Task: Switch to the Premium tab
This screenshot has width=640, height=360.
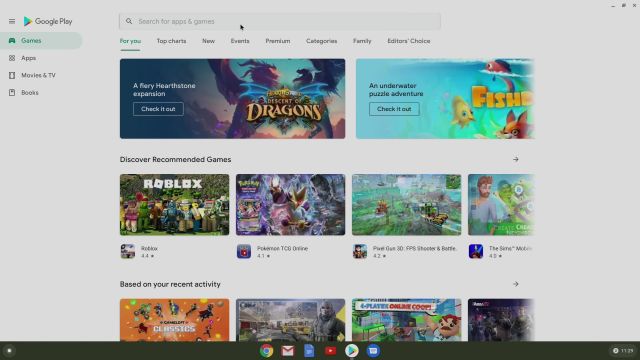Action: coord(278,41)
